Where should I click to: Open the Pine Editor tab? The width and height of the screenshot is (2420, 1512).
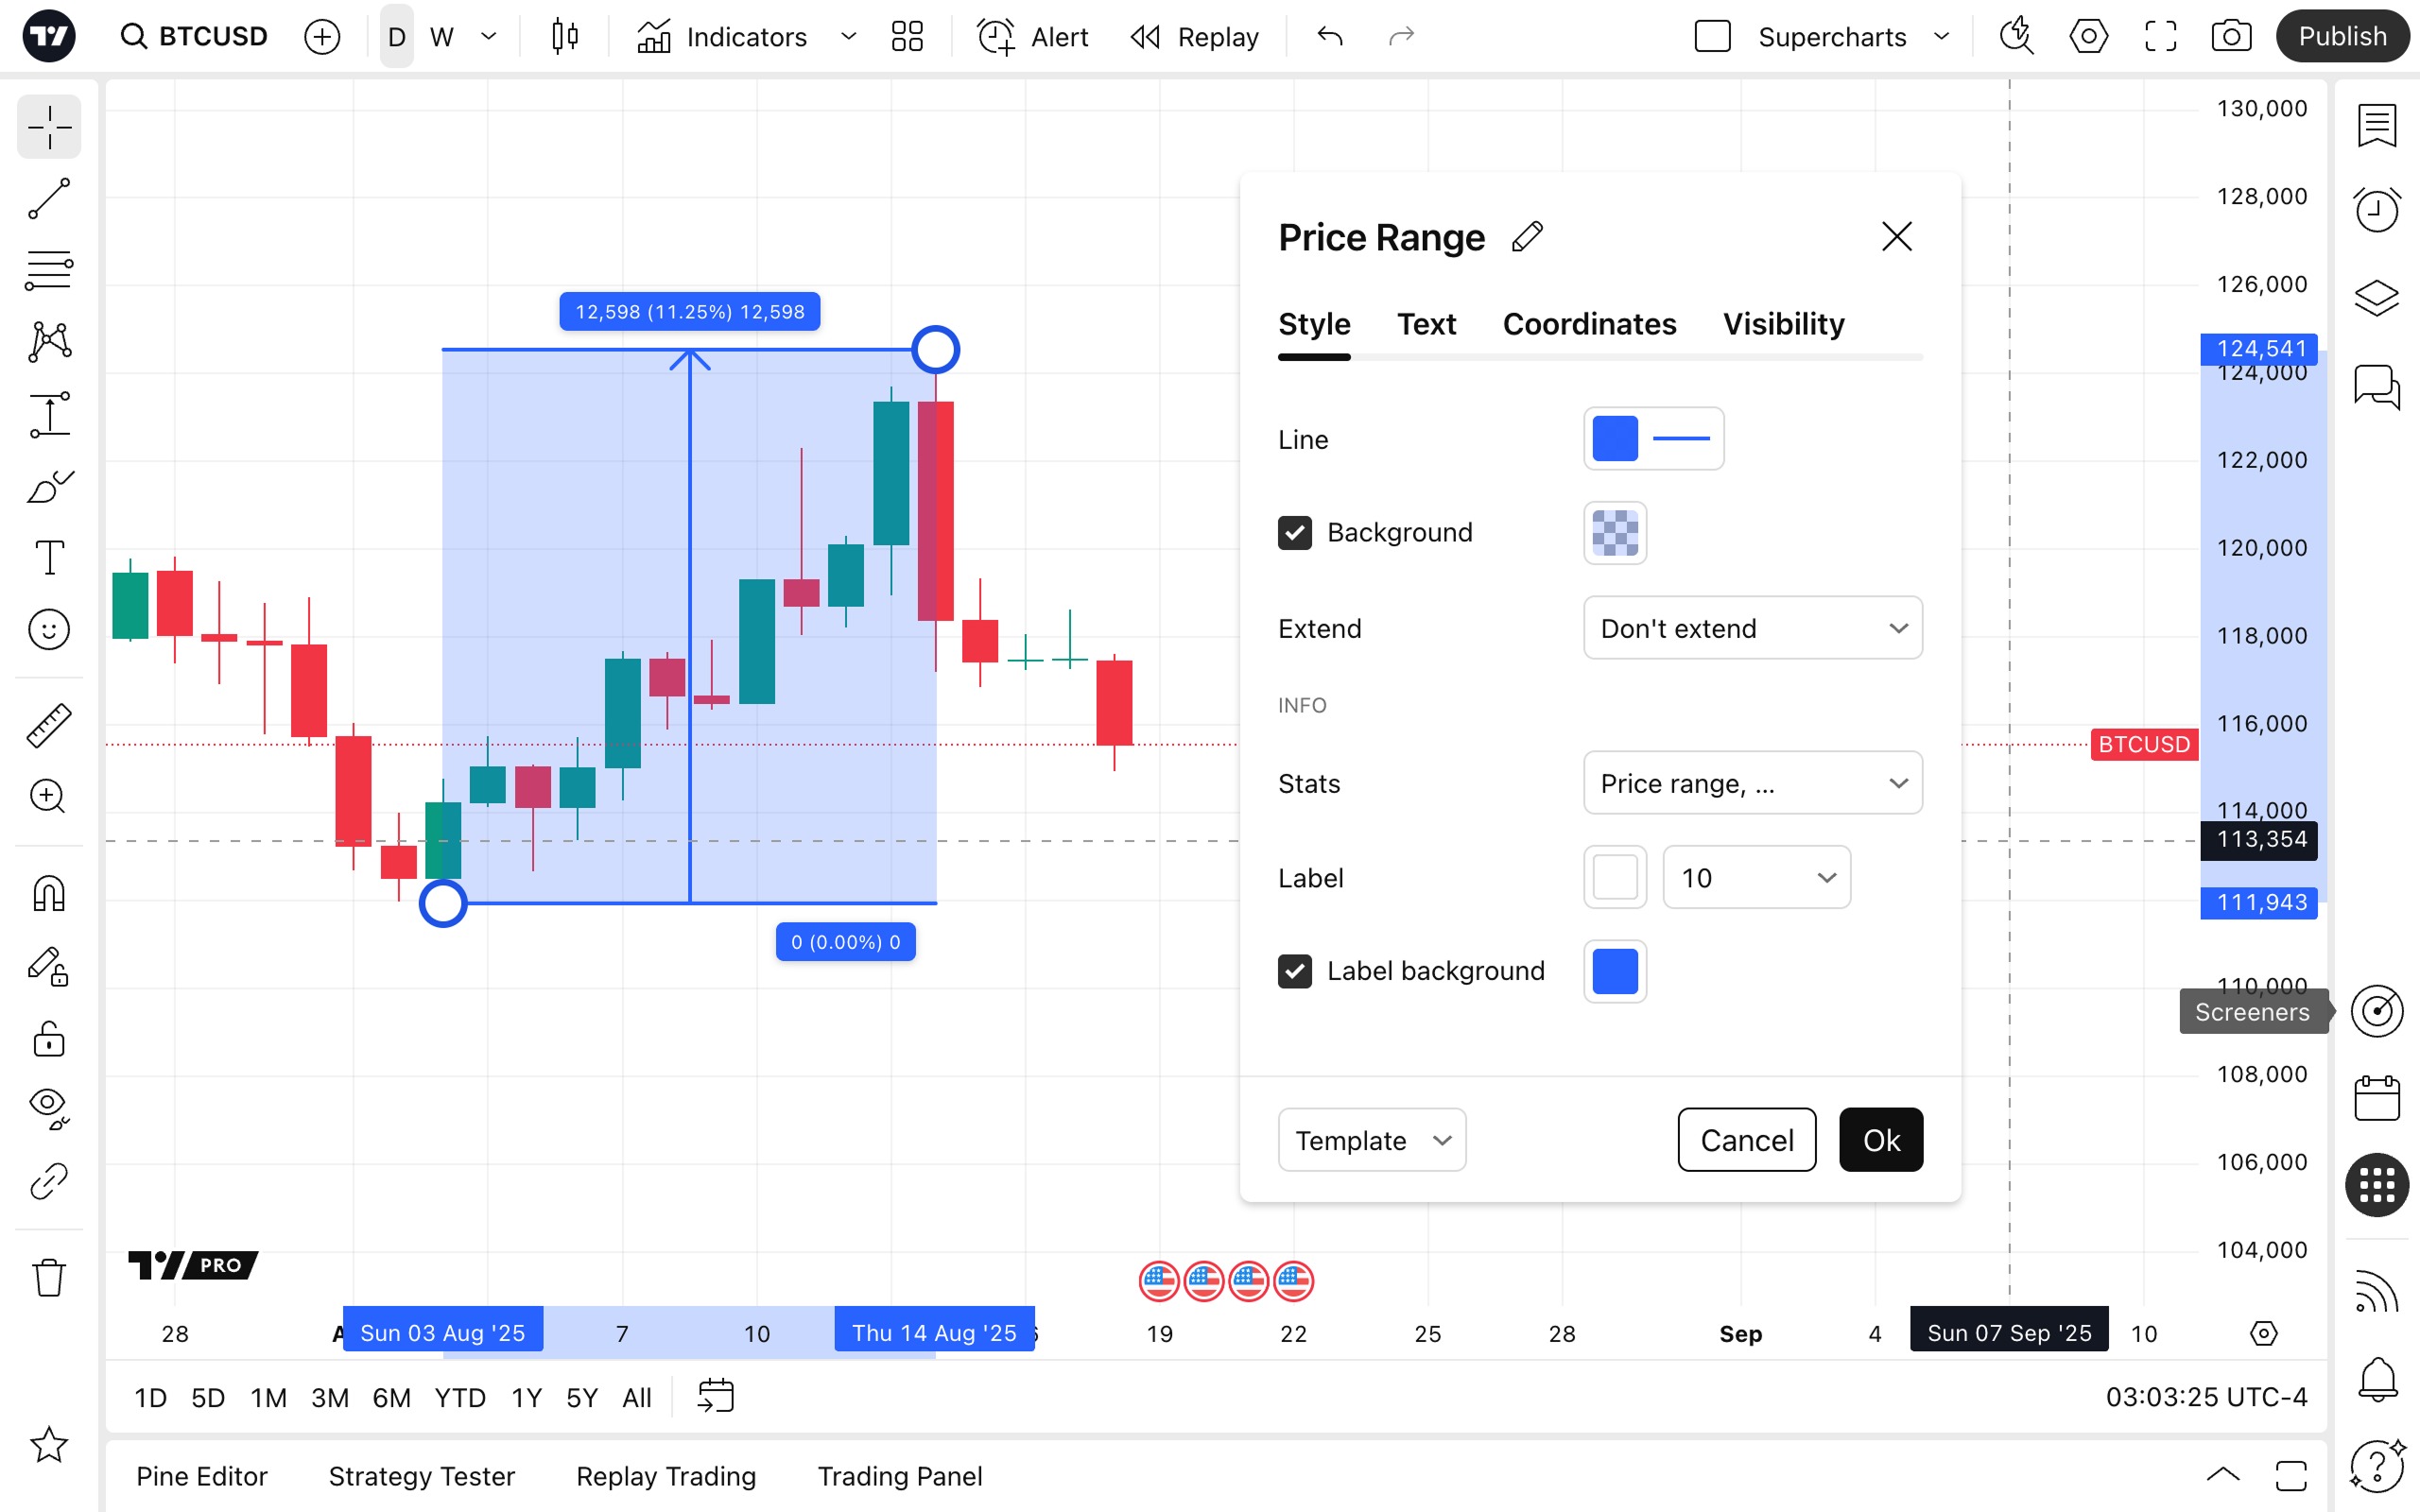coord(202,1476)
